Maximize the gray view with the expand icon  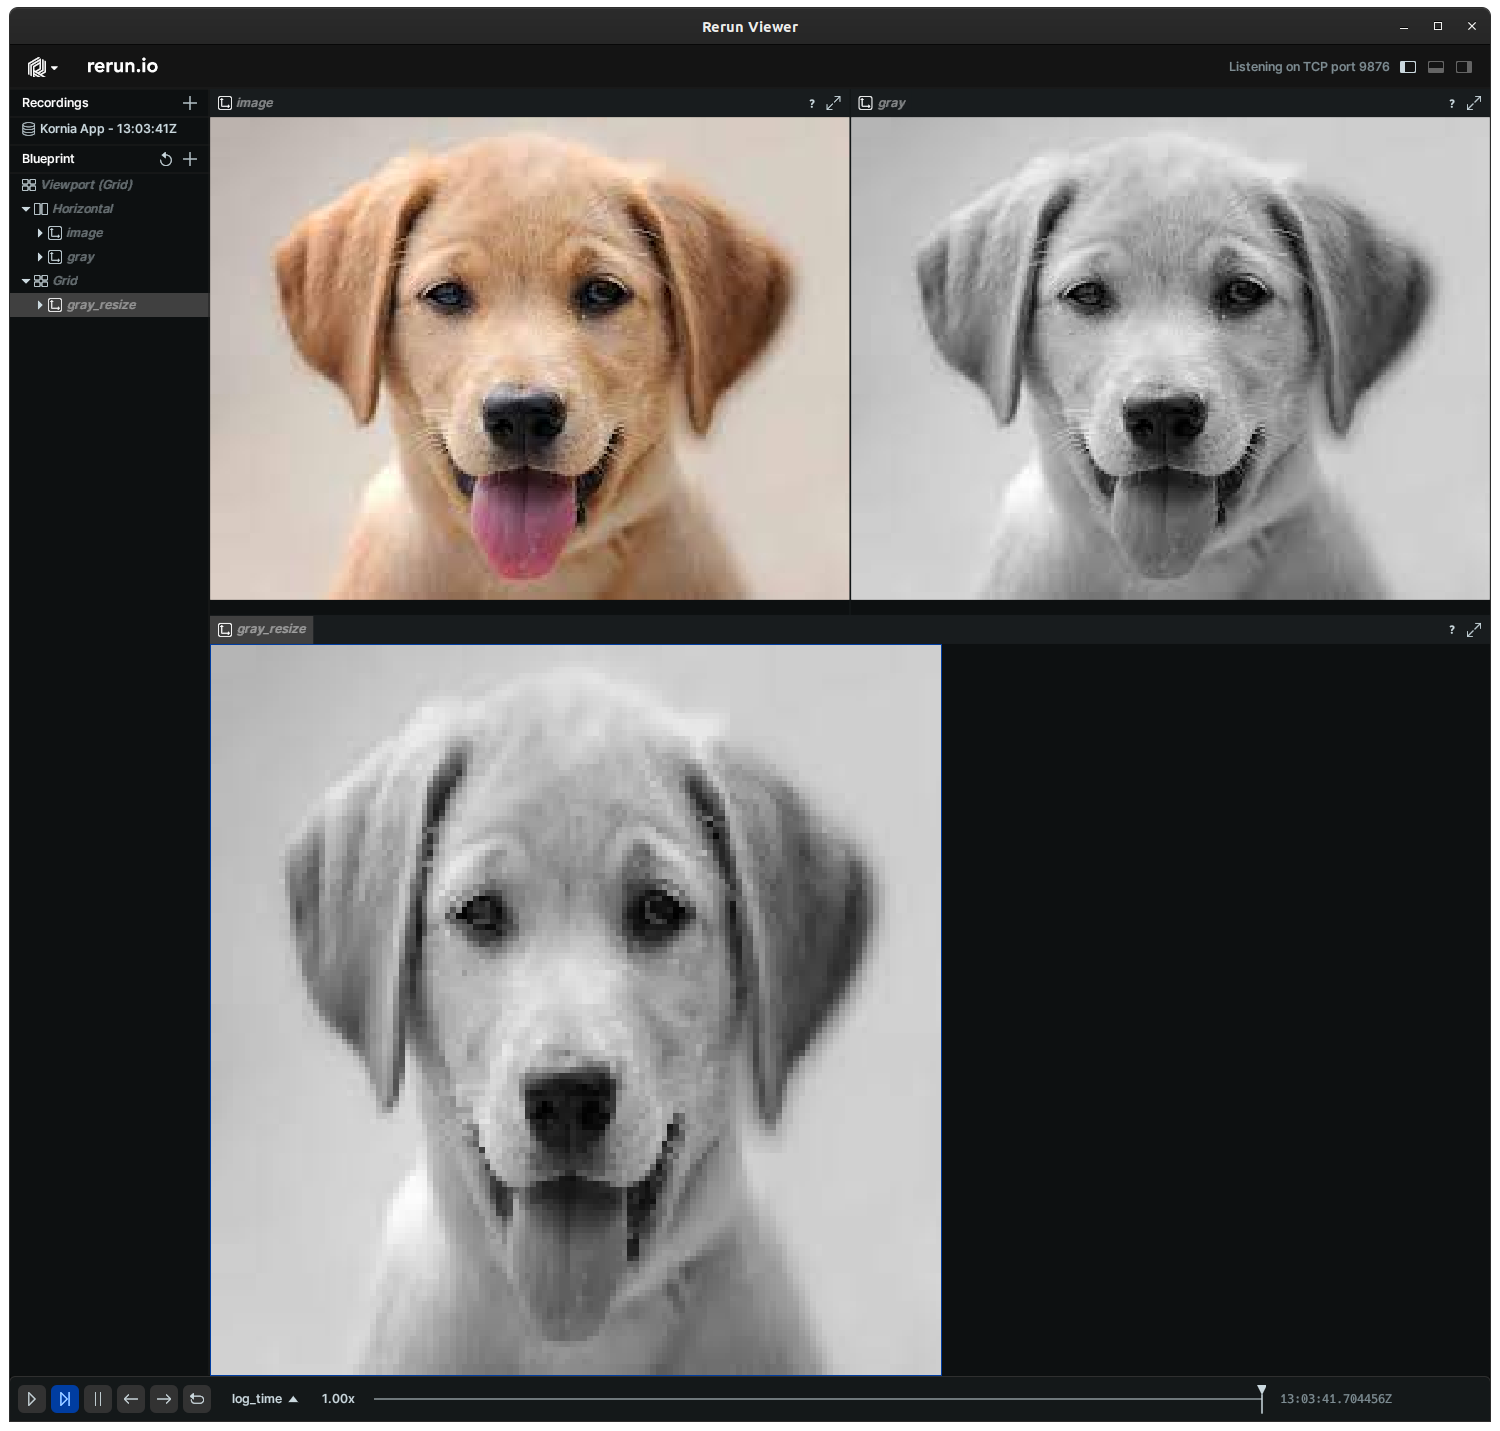click(1475, 102)
